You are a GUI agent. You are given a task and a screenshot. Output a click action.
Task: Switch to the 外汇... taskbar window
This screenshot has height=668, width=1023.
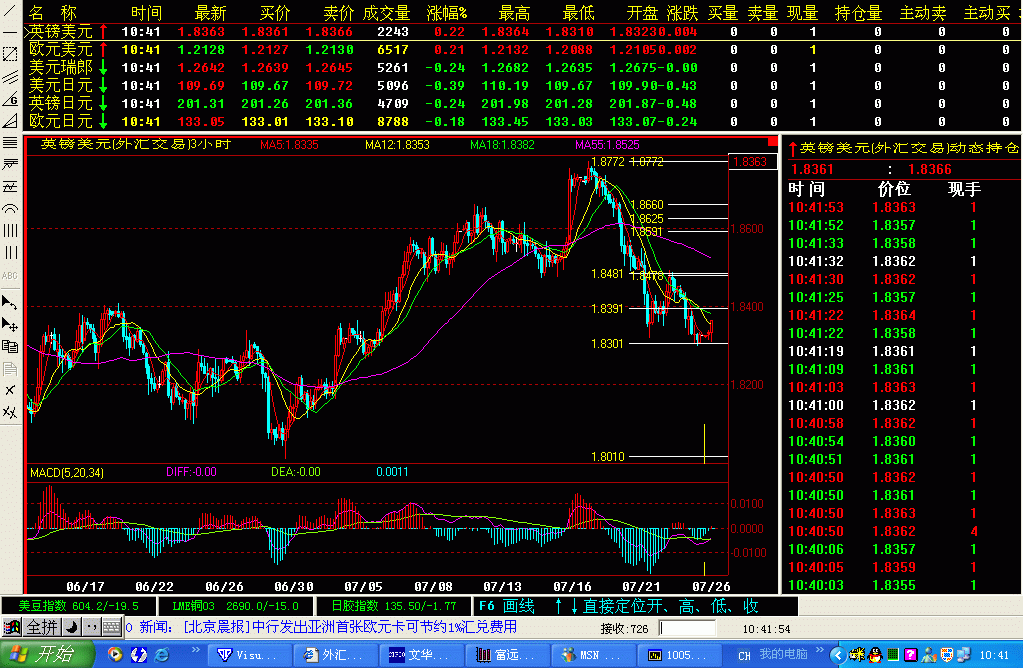click(x=335, y=655)
